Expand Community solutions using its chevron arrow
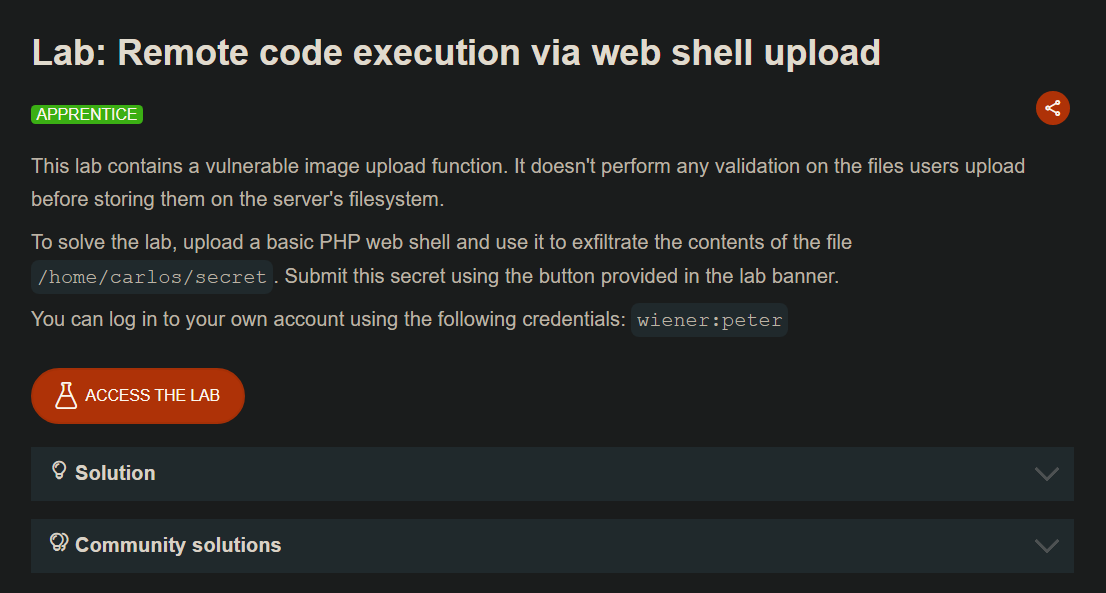 click(1046, 546)
